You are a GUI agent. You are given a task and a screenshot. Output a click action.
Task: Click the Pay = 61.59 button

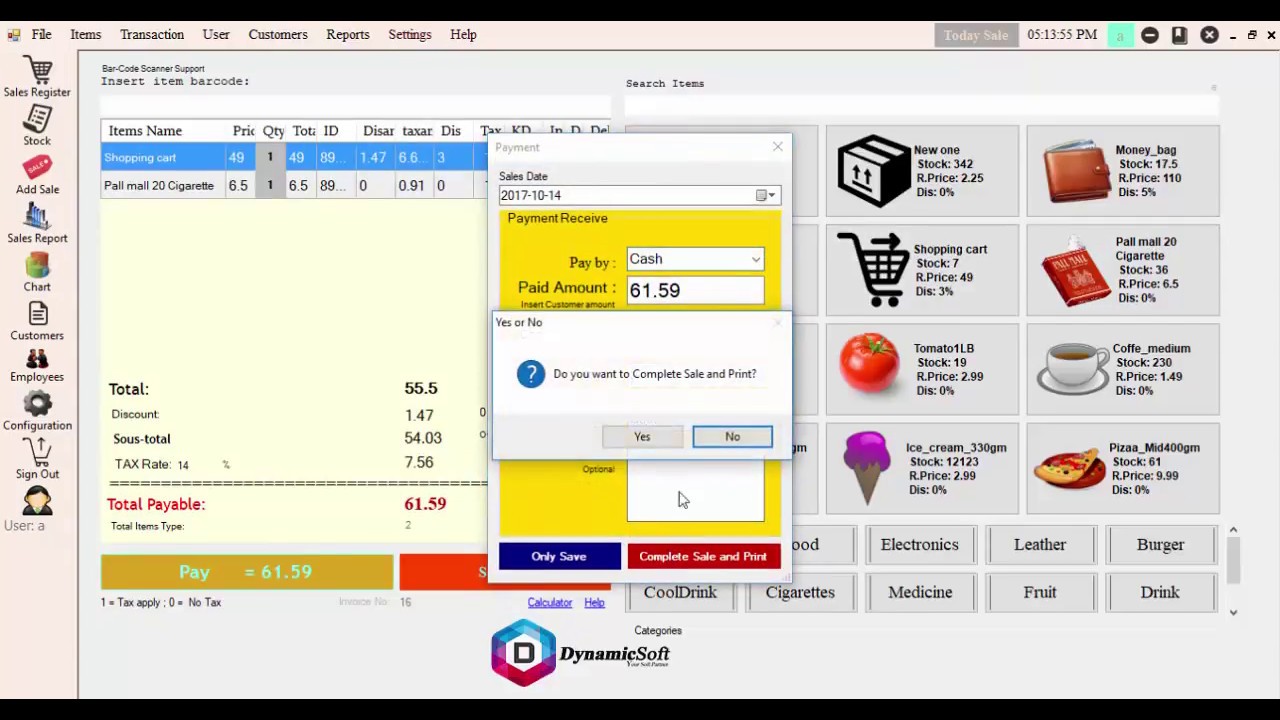tap(246, 572)
